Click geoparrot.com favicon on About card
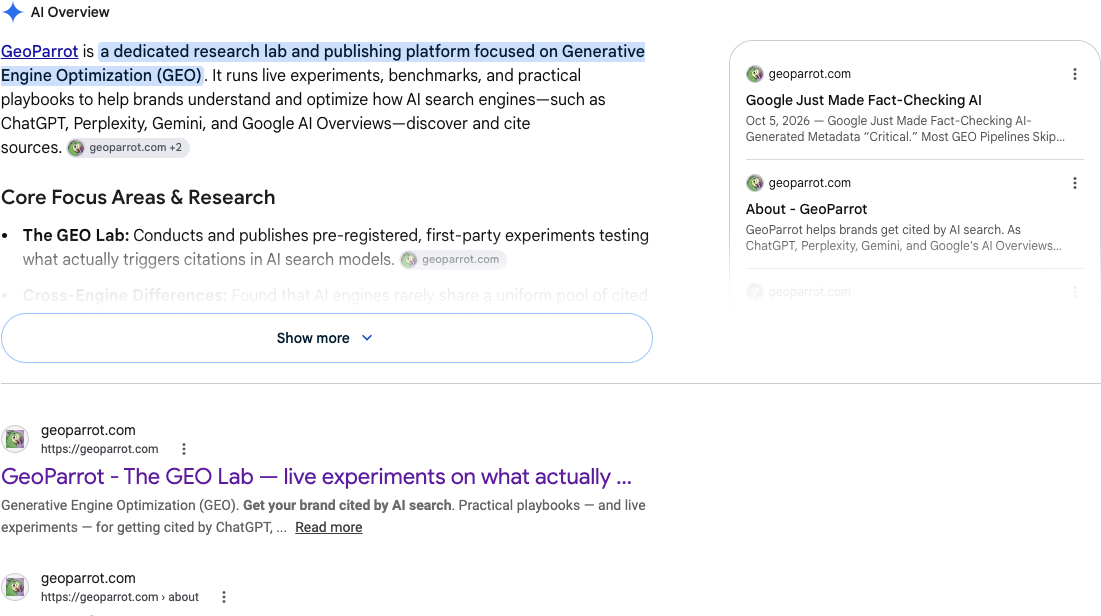The width and height of the screenshot is (1101, 616). (x=755, y=183)
